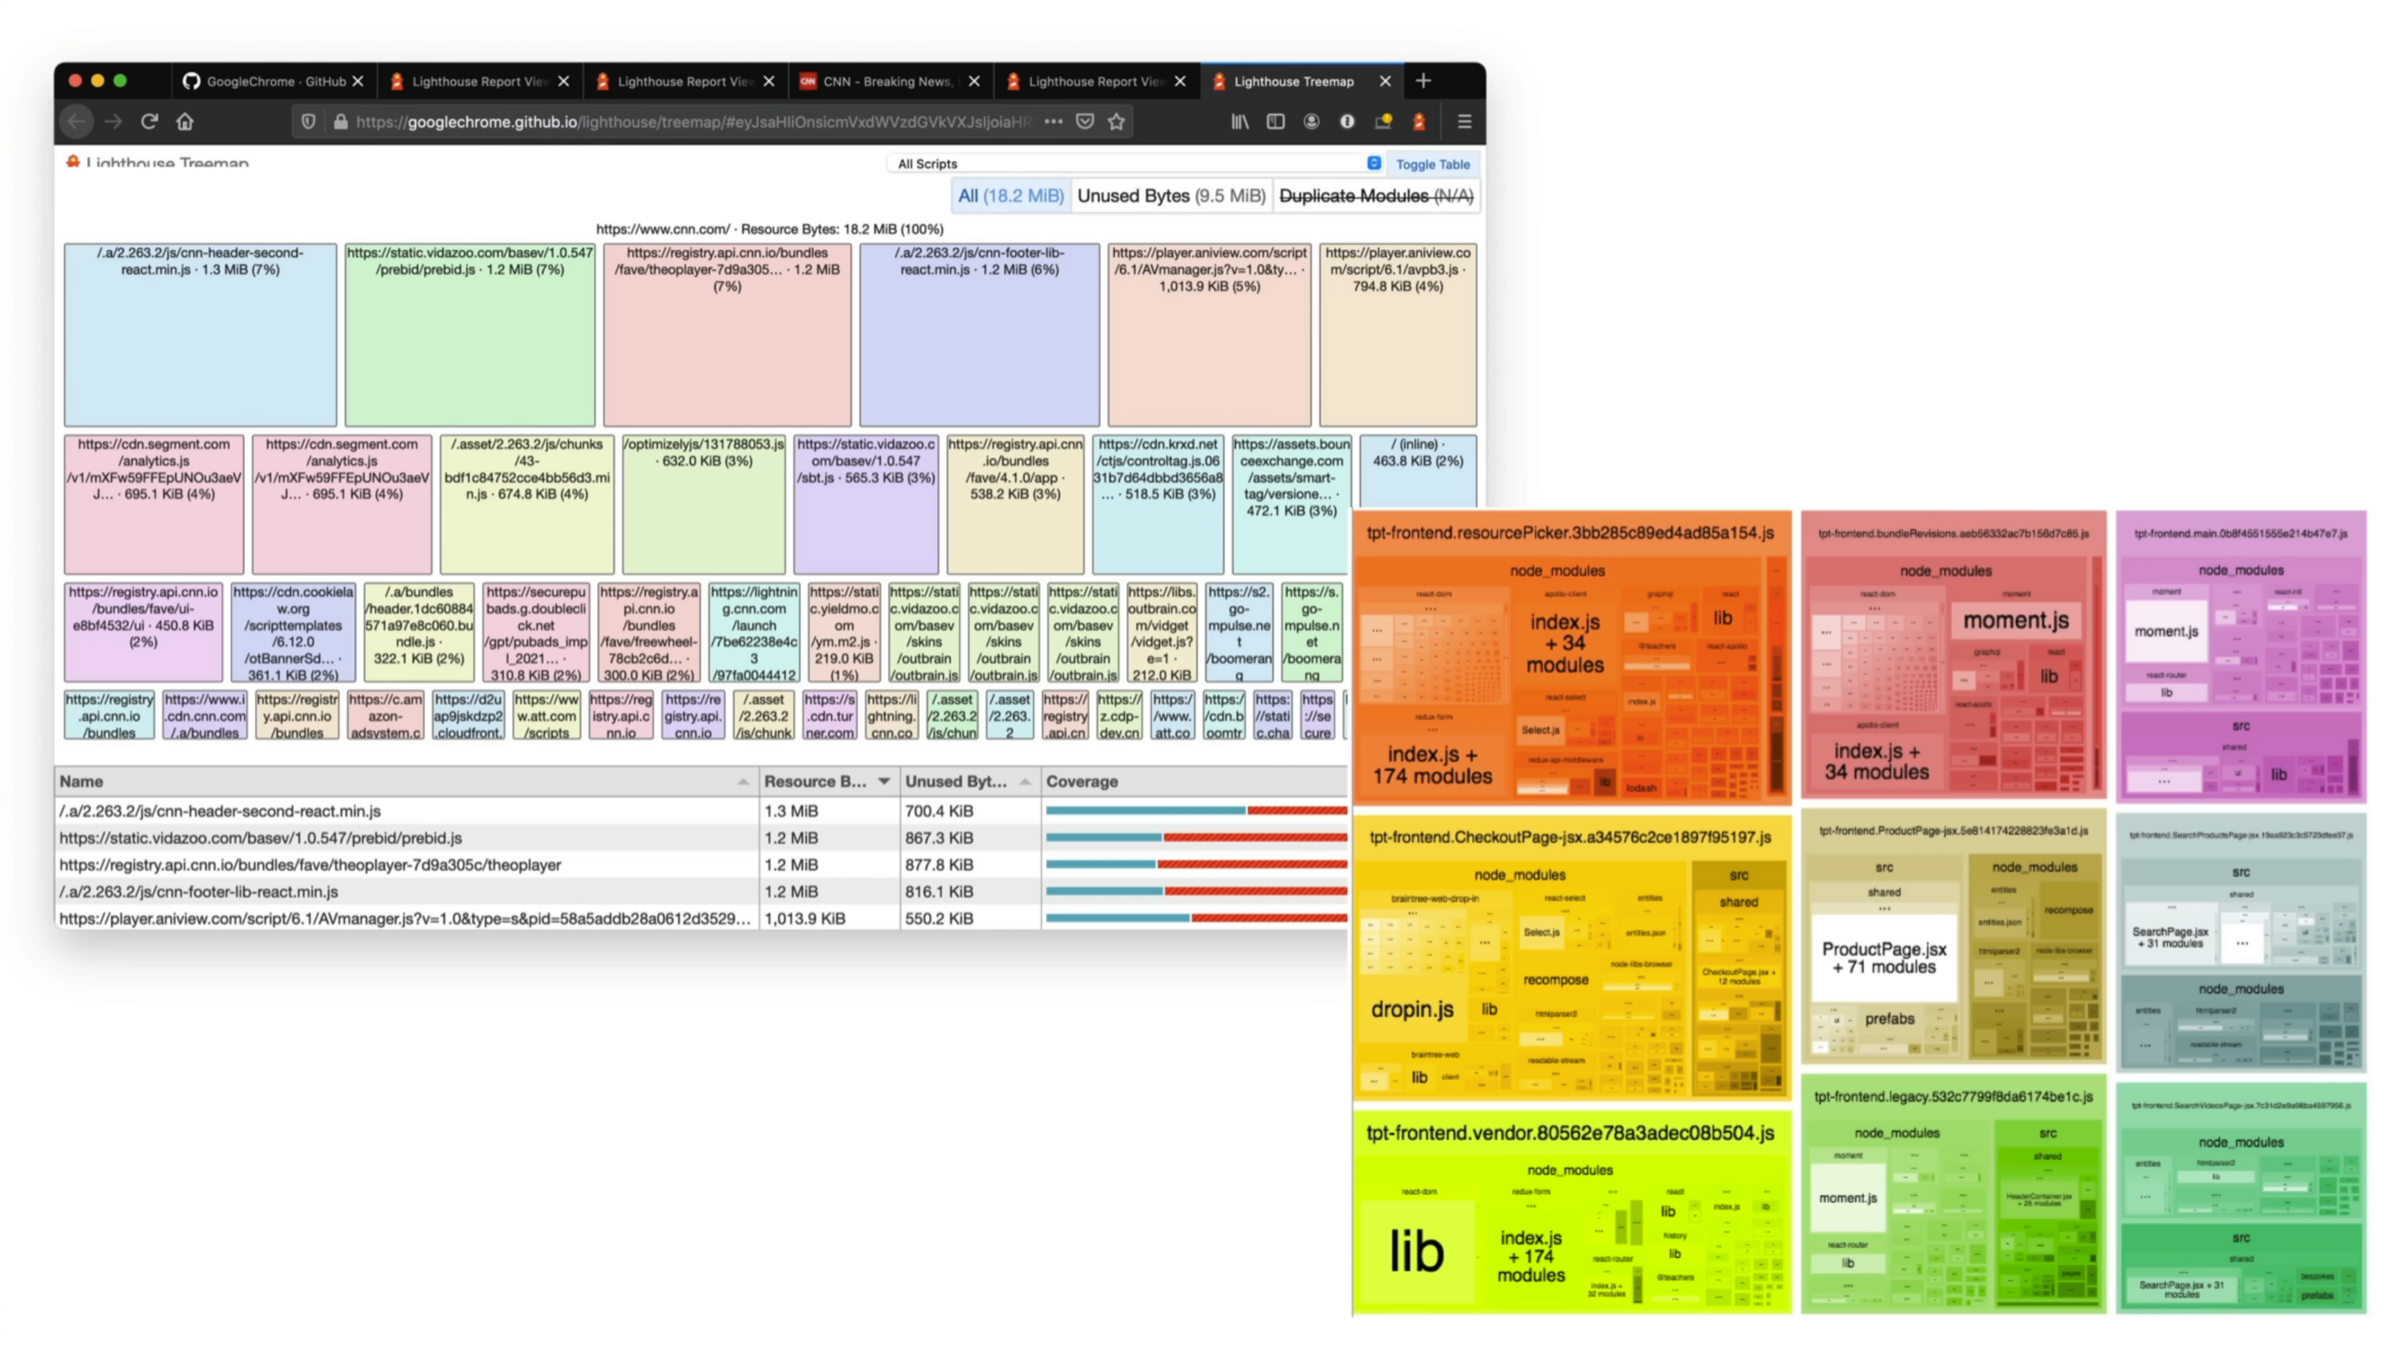Open the page actions three-dots menu
The image size is (2405, 1350).
tap(1053, 121)
